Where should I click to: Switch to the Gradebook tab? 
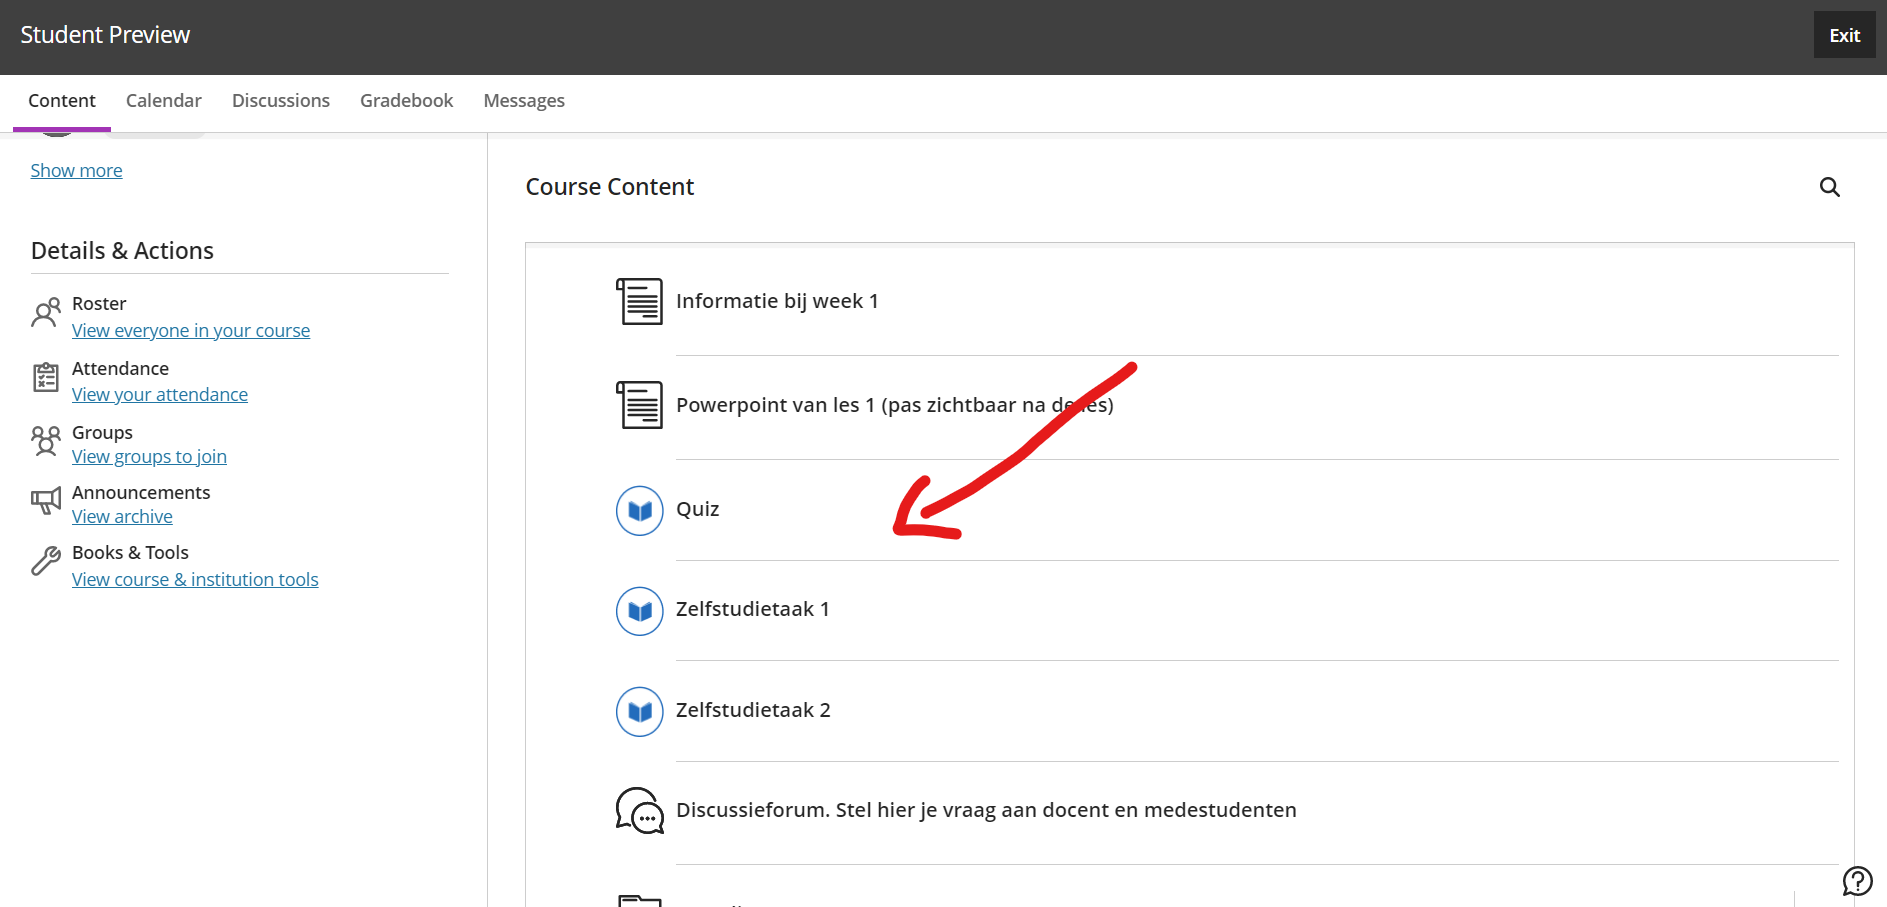[406, 100]
